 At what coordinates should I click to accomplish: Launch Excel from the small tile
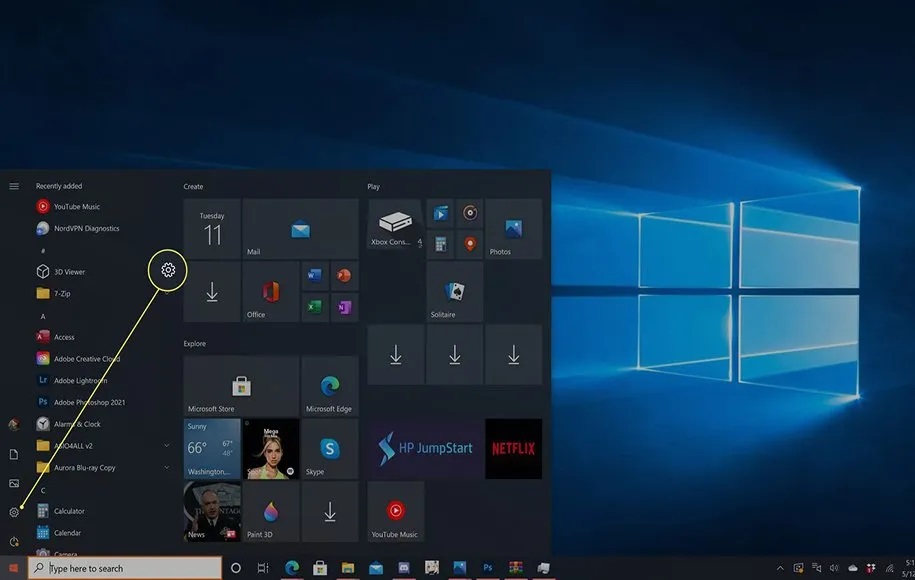pos(315,307)
